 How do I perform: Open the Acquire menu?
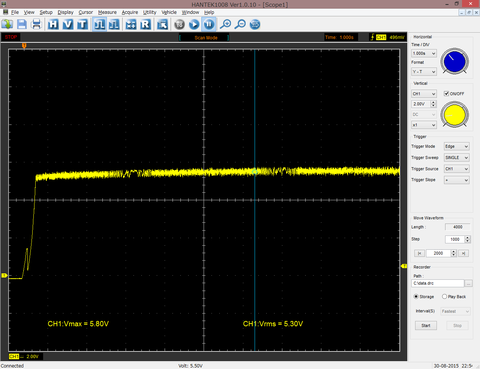point(130,12)
